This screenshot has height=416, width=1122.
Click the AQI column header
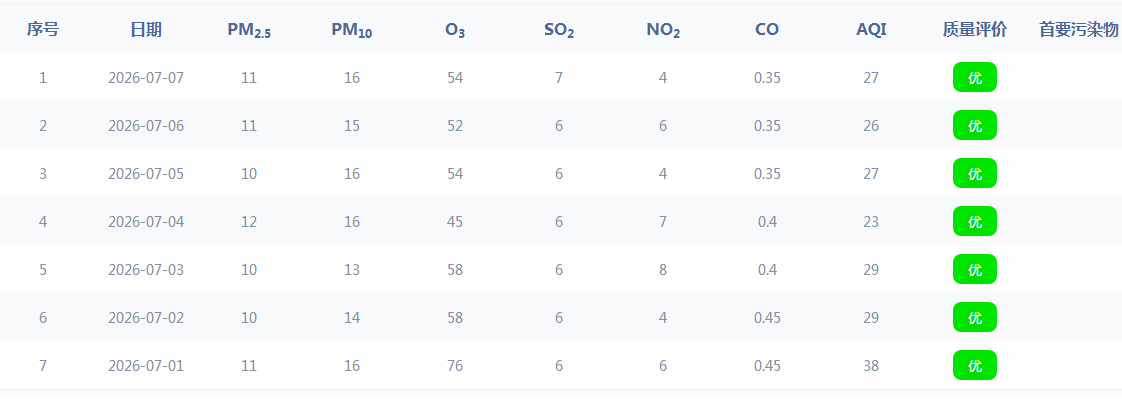coord(871,29)
